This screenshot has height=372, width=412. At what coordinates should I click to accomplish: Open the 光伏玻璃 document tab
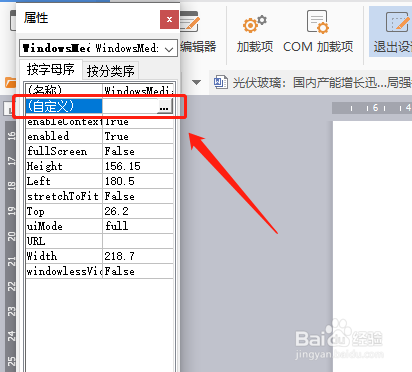311,82
